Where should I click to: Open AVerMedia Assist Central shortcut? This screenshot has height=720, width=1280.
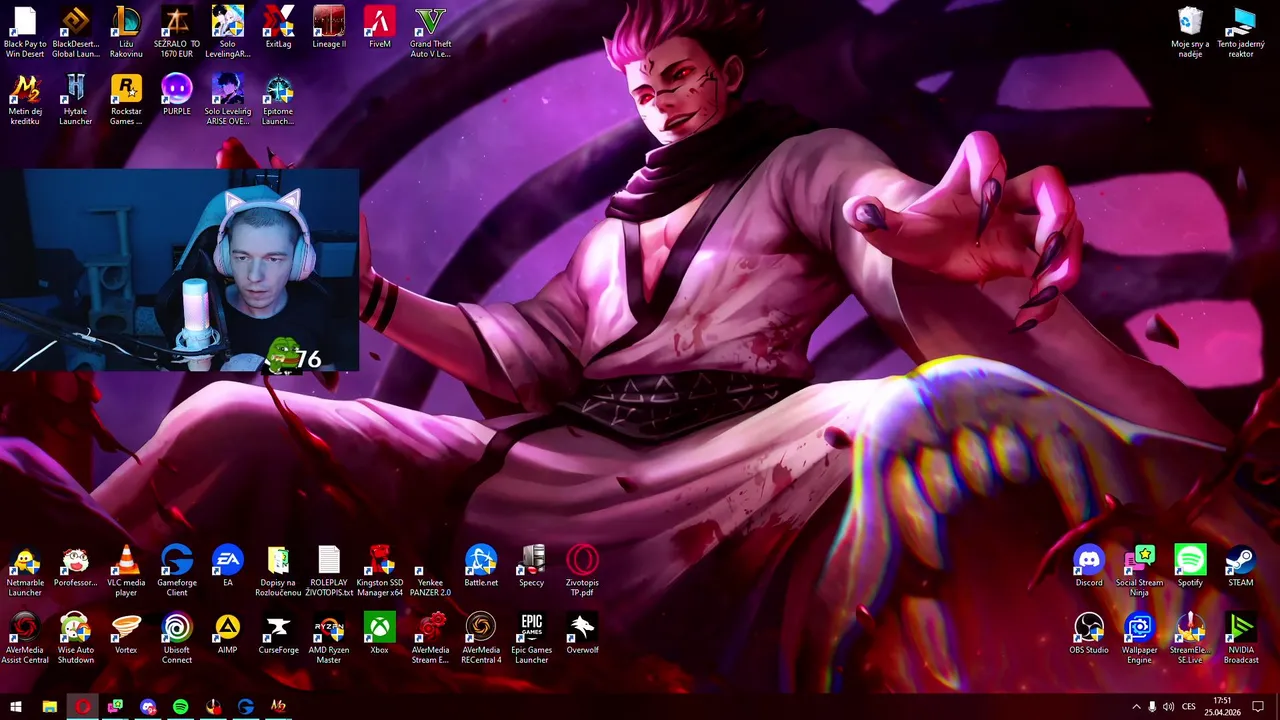pos(25,639)
